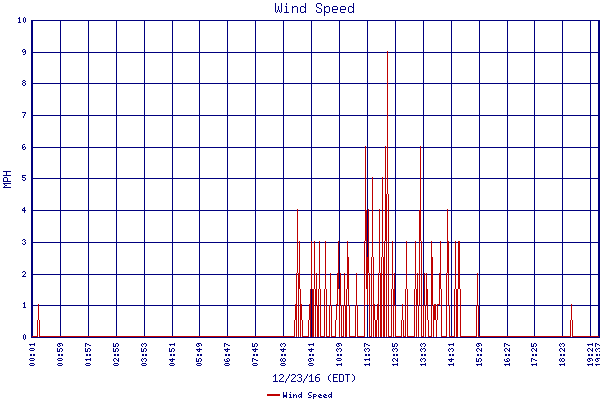This screenshot has height=400, width=600.
Task: Click the 18:23 time label
Action: pos(562,354)
